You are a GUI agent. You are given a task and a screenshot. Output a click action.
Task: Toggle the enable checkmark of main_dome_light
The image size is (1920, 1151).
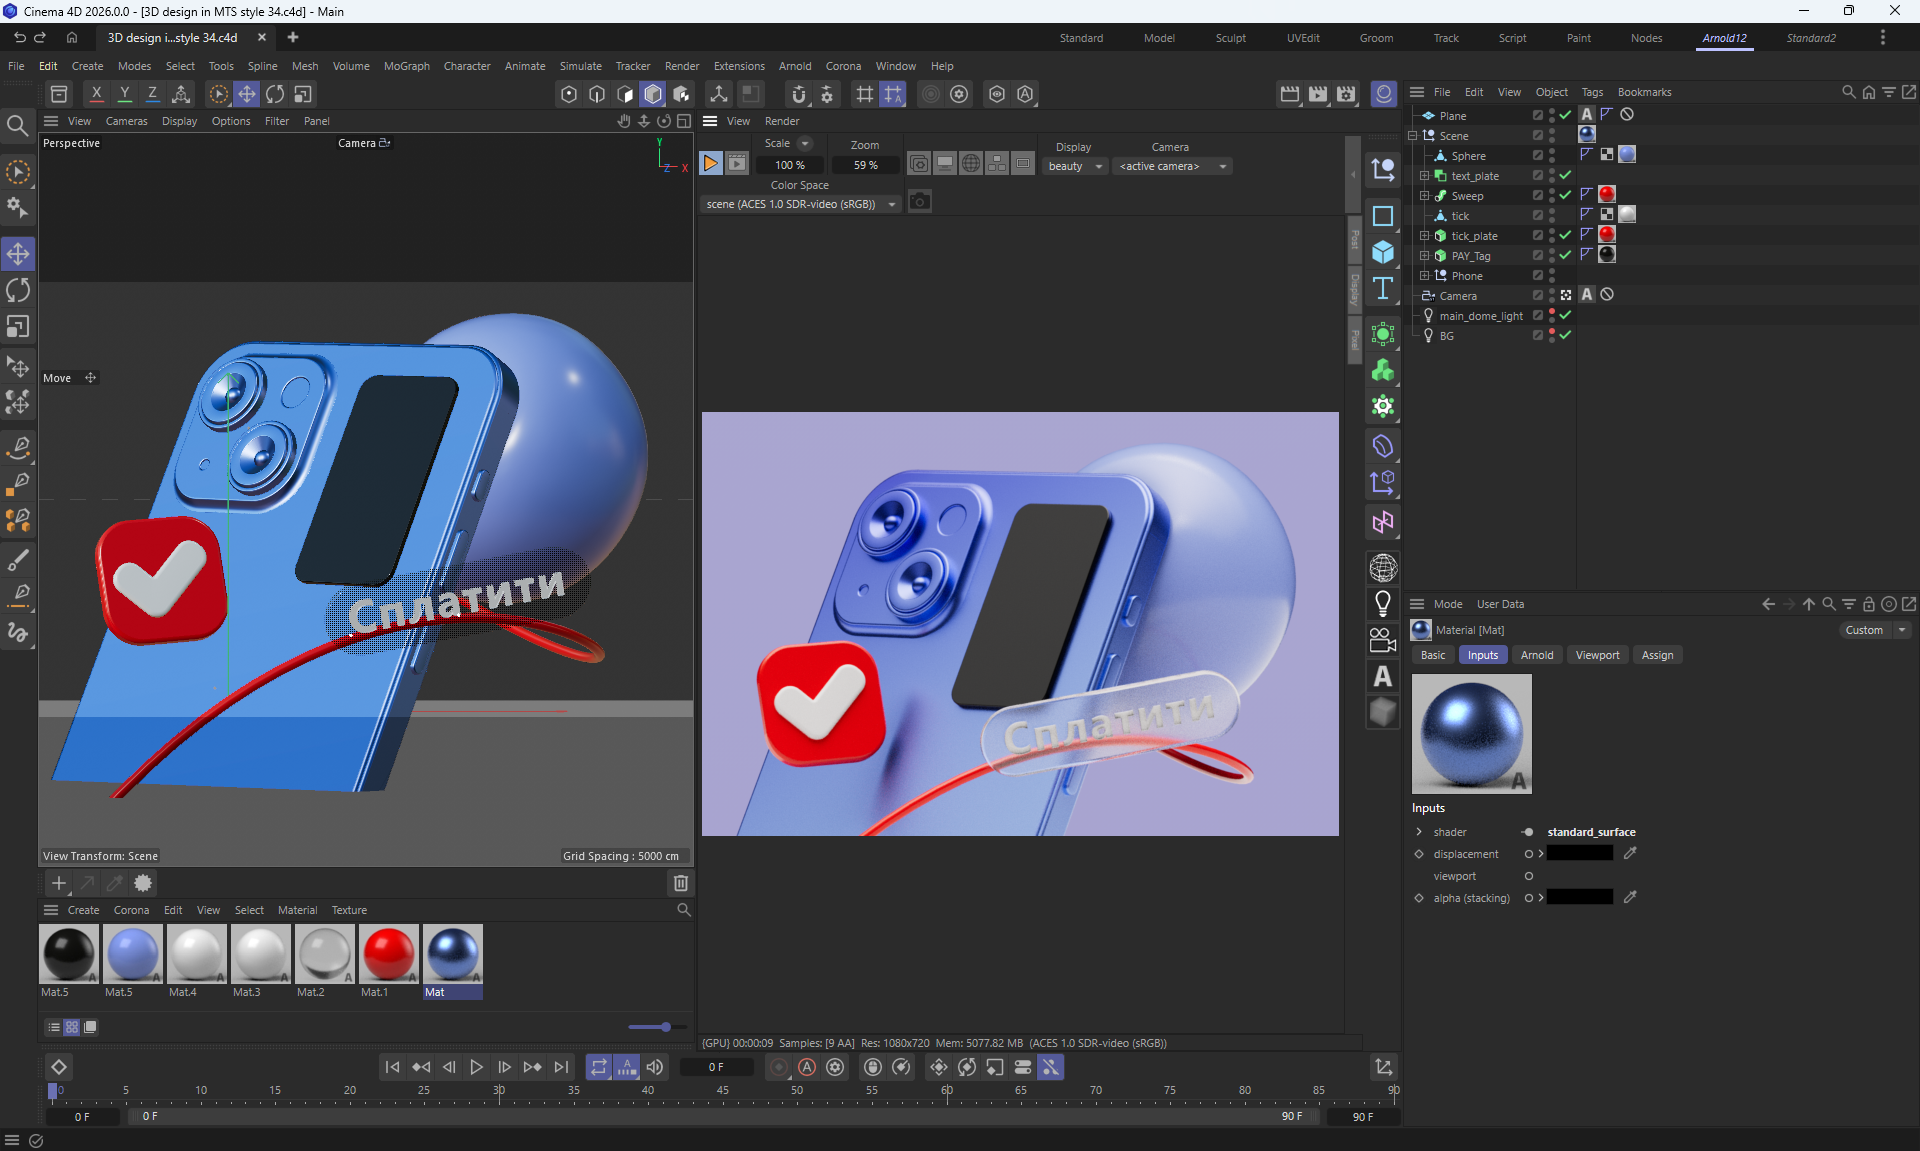(x=1565, y=316)
